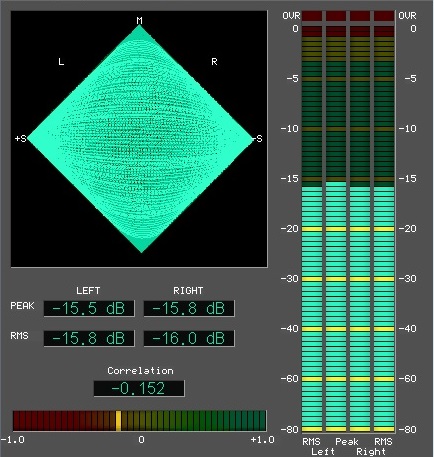This screenshot has height=457, width=434.
Task: Click the leftmost RMS label below meters
Action: coord(311,442)
